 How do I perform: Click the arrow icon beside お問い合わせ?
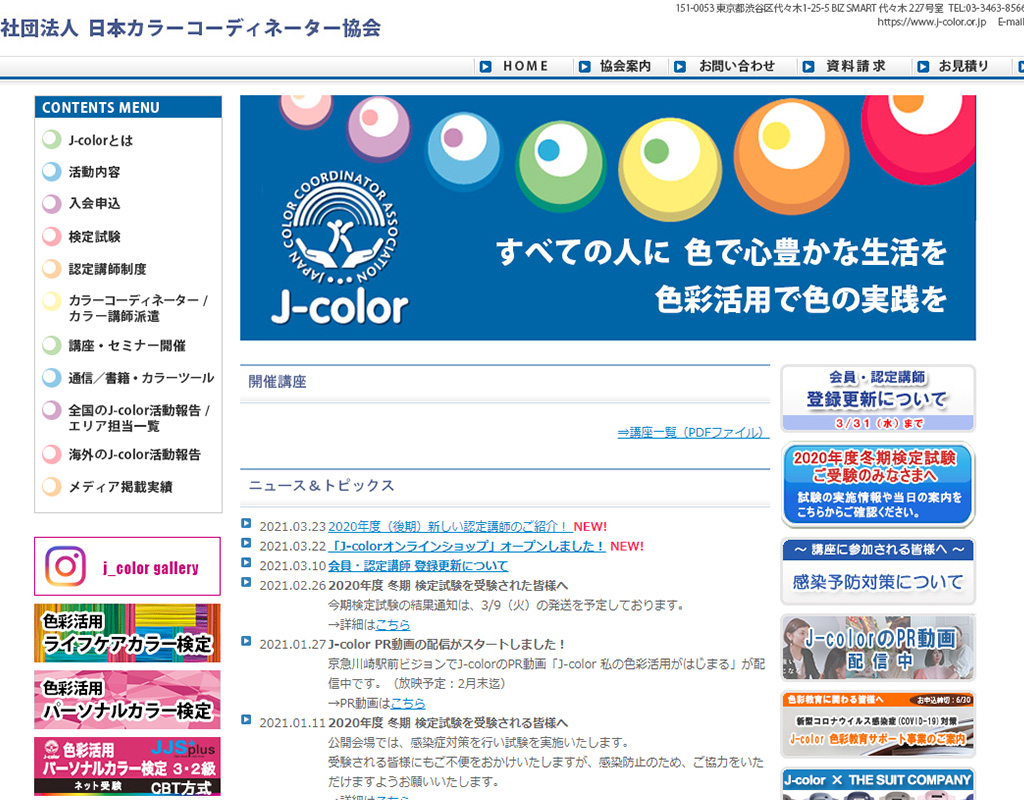tap(680, 67)
